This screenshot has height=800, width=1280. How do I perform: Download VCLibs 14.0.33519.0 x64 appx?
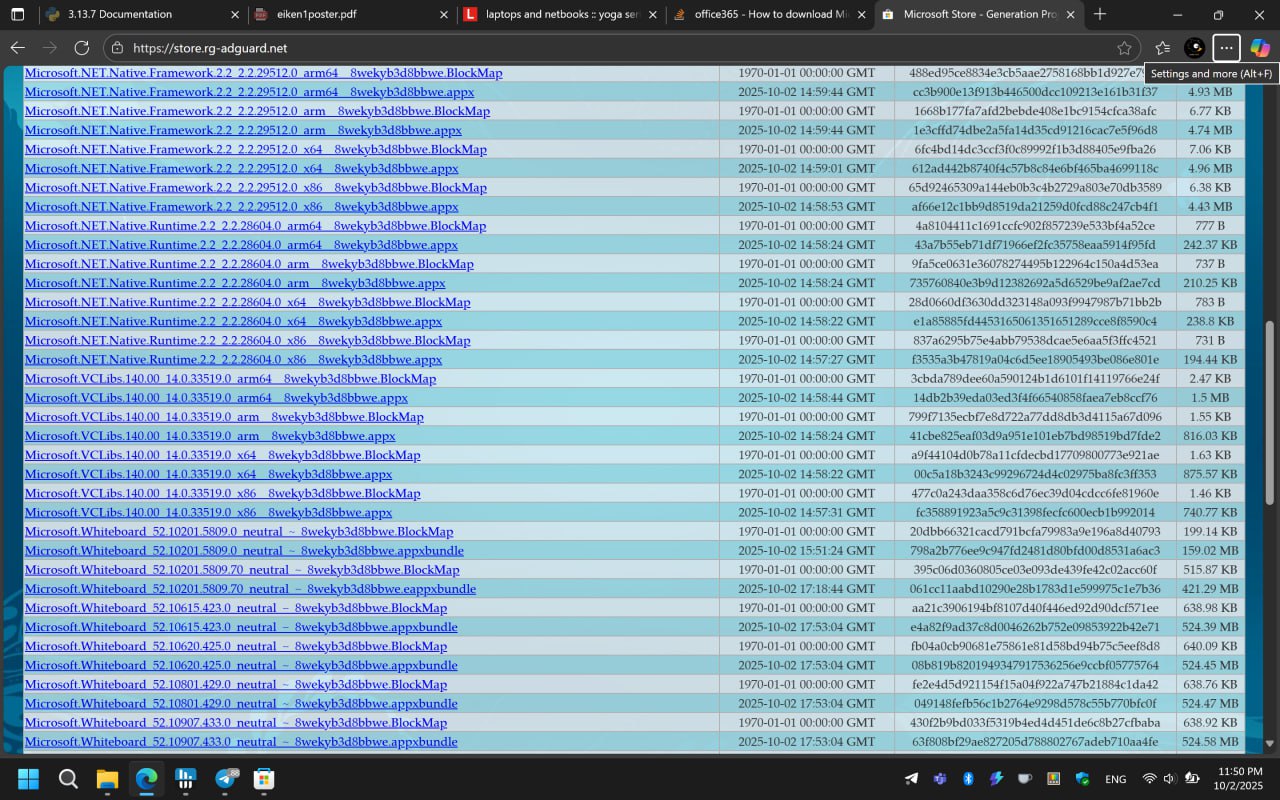(208, 474)
